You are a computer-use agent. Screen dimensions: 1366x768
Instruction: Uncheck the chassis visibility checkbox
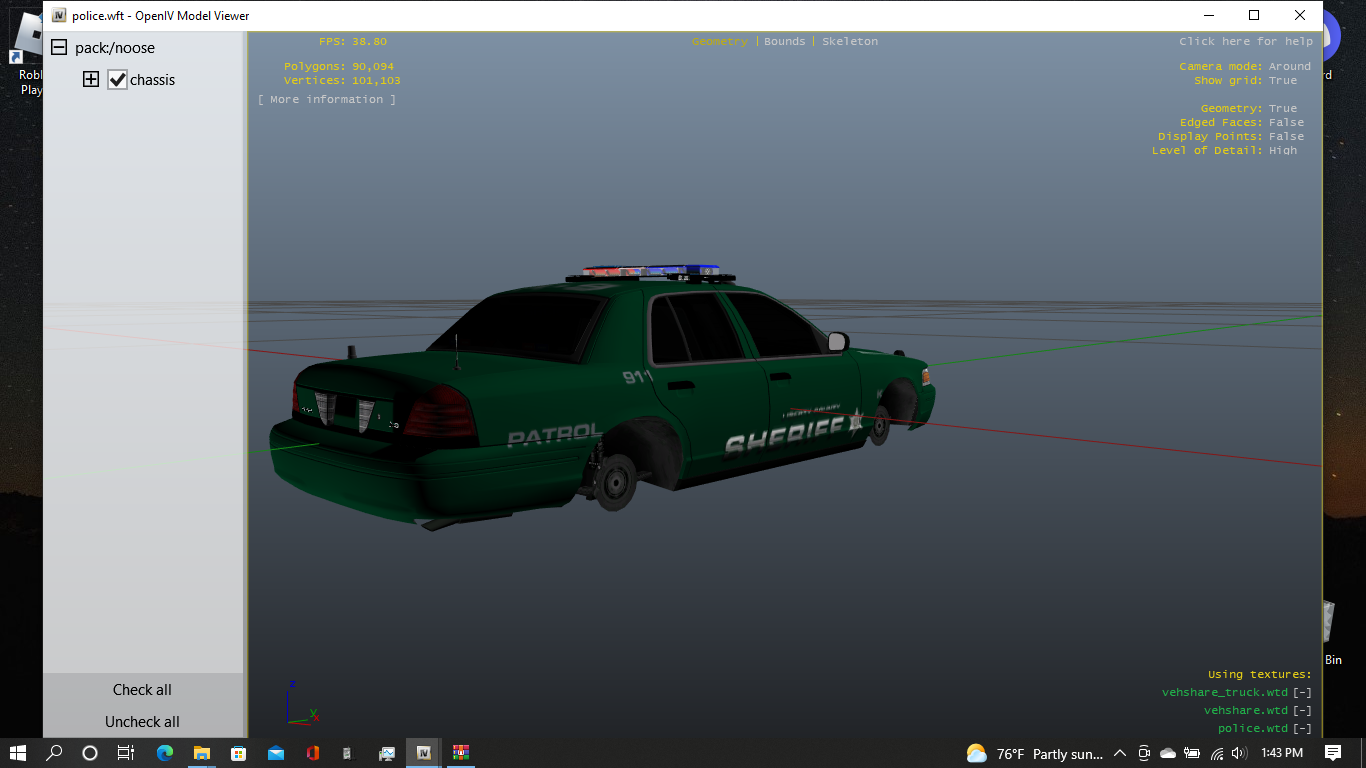(x=118, y=79)
